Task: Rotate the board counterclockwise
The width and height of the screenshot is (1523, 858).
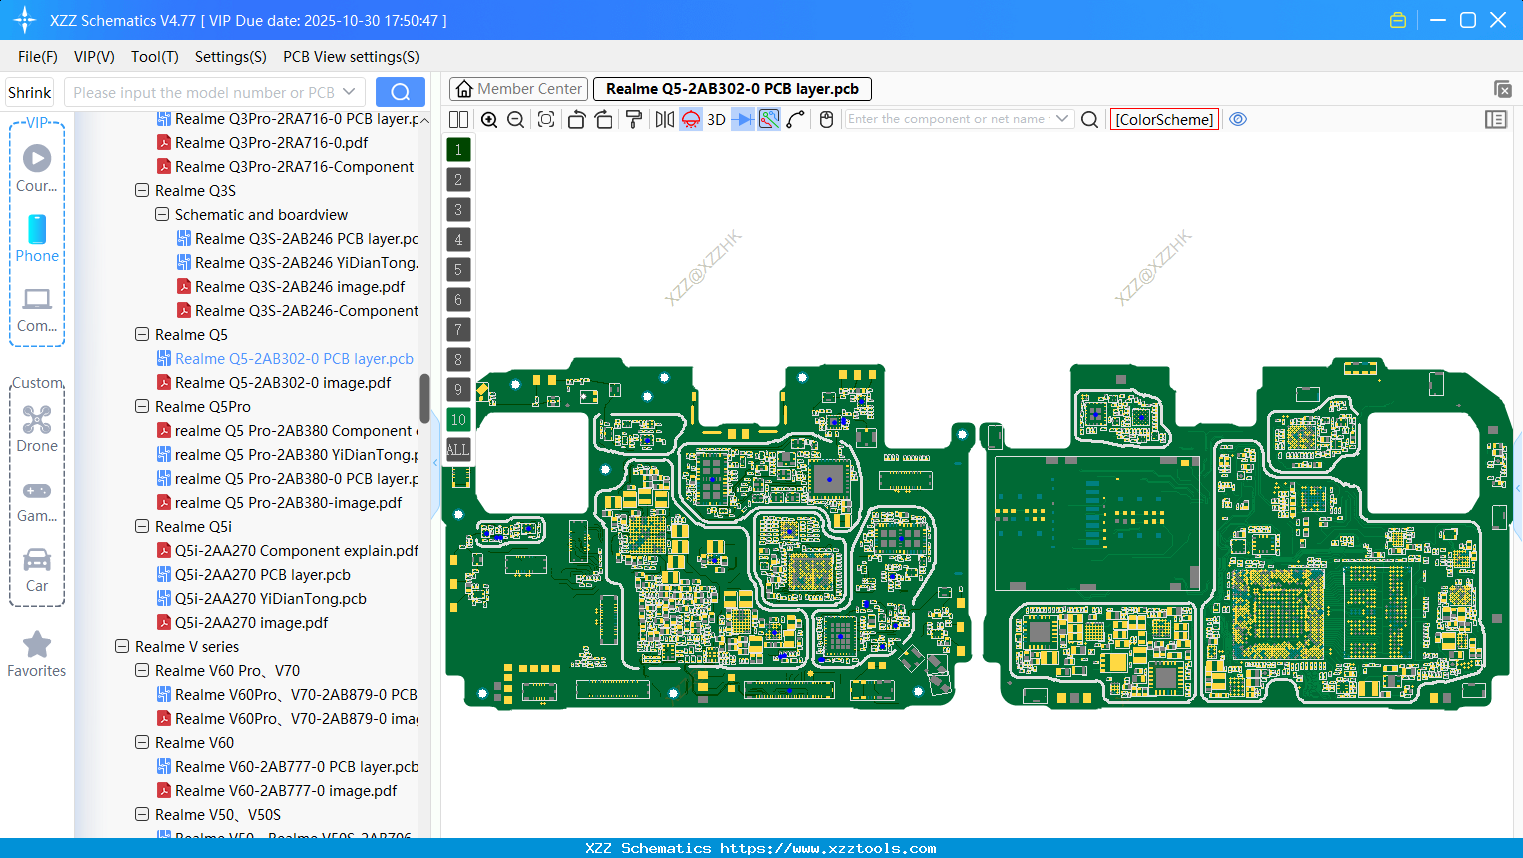Action: click(576, 119)
